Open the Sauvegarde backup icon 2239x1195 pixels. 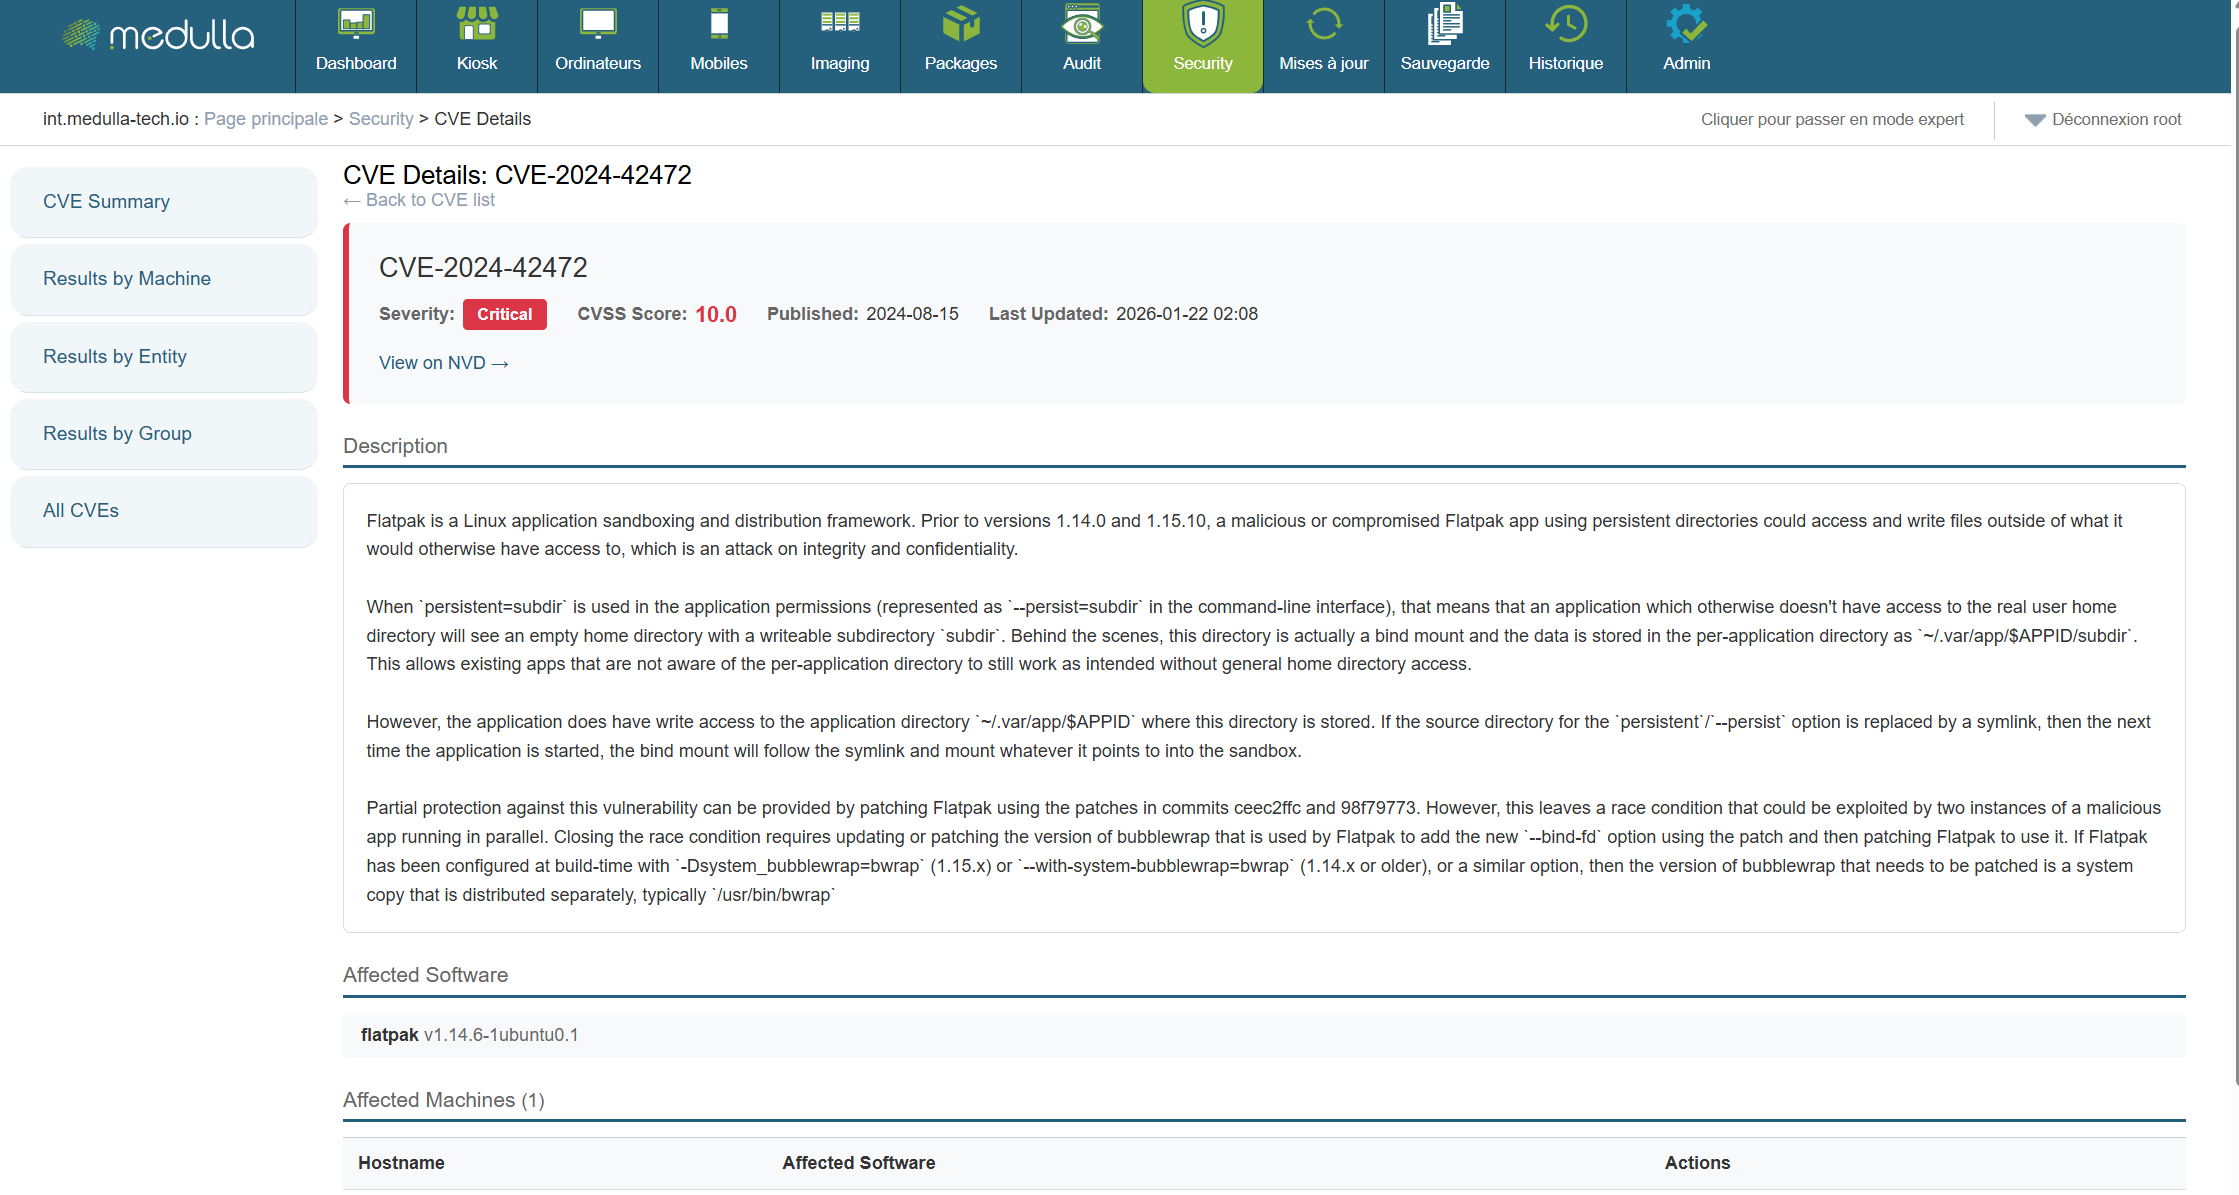pyautogui.click(x=1444, y=24)
